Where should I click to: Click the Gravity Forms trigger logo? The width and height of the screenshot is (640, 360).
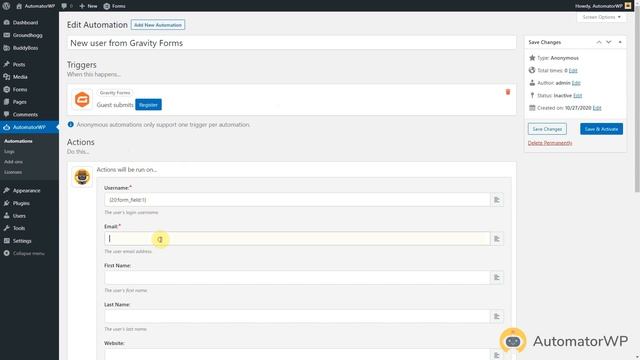[x=82, y=100]
